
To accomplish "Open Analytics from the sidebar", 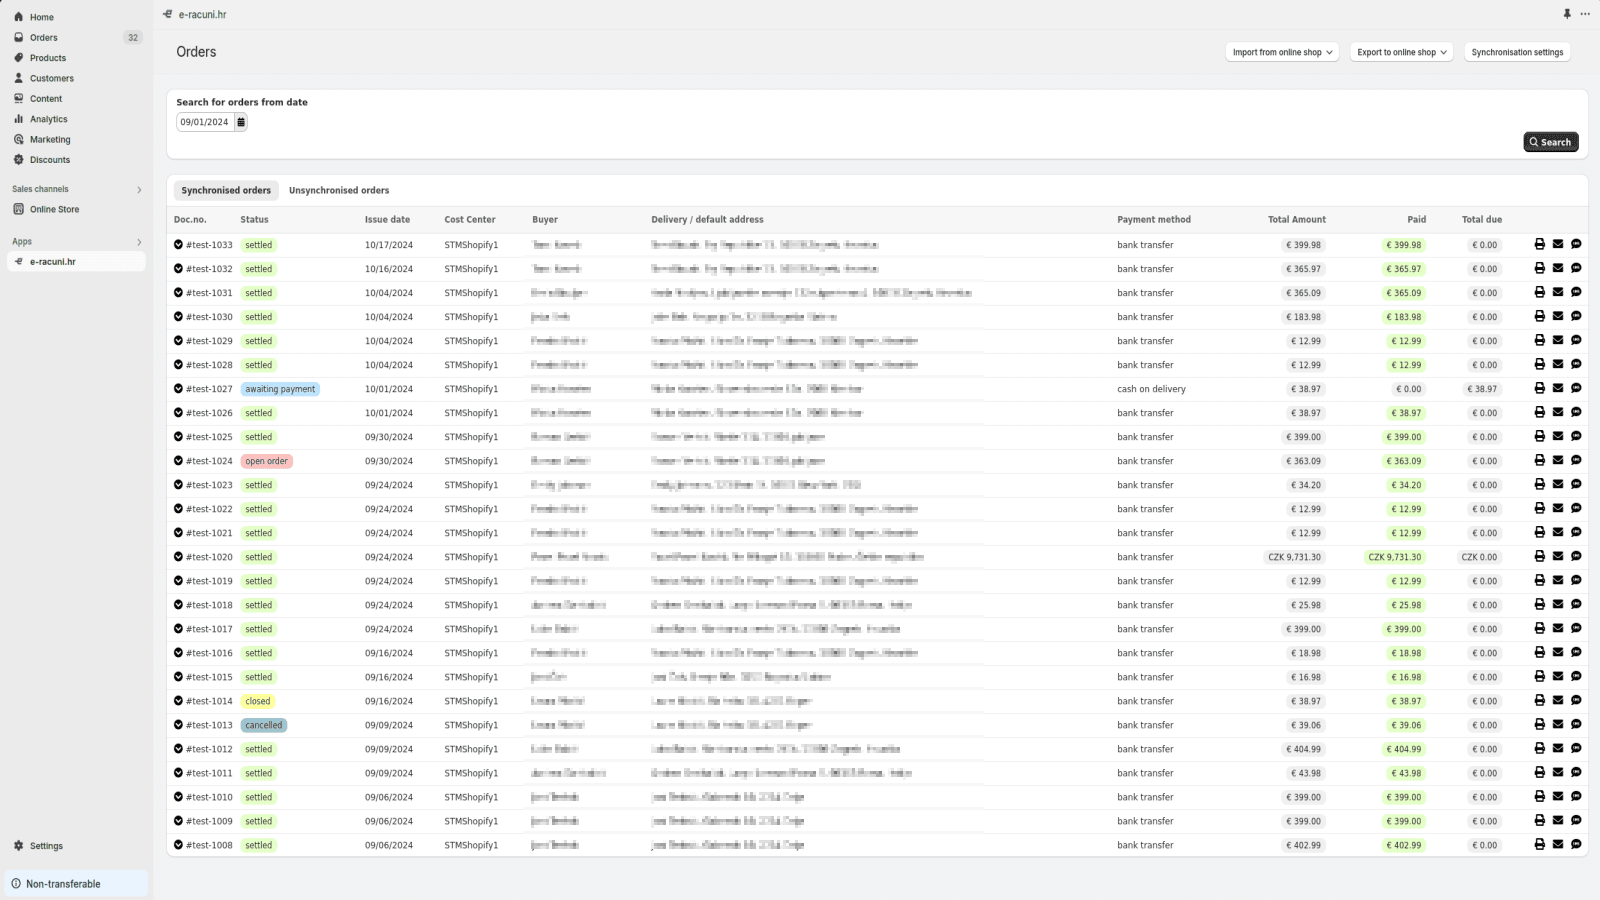I will [x=46, y=119].
